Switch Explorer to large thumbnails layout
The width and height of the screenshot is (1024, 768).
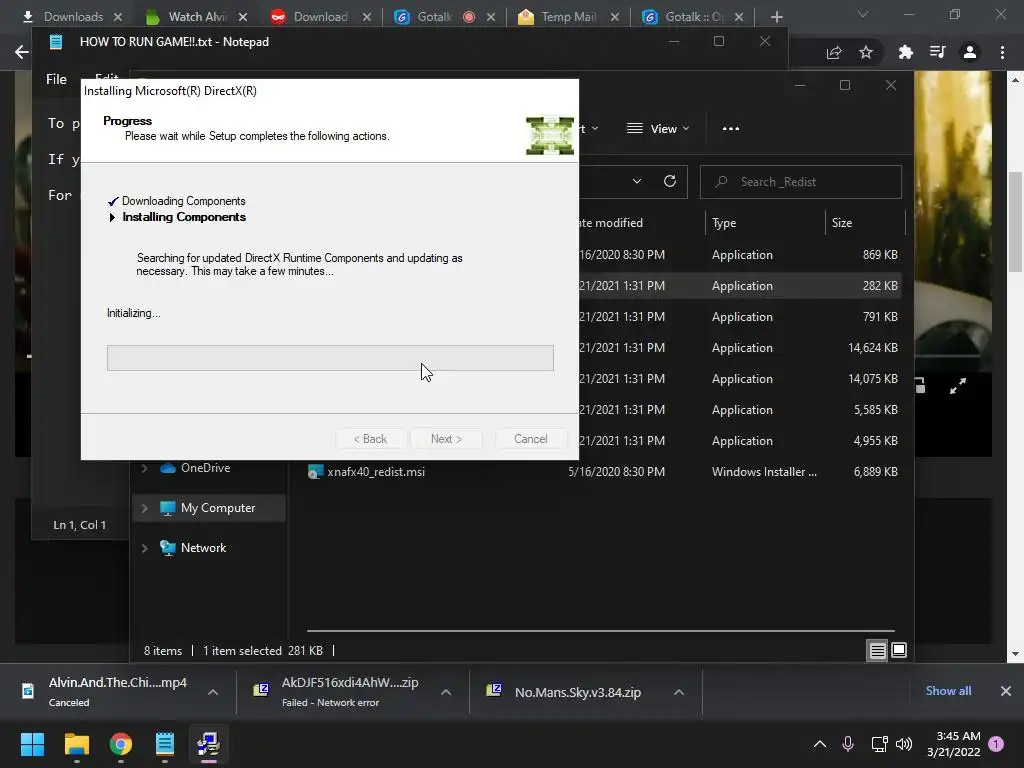pyautogui.click(x=899, y=650)
